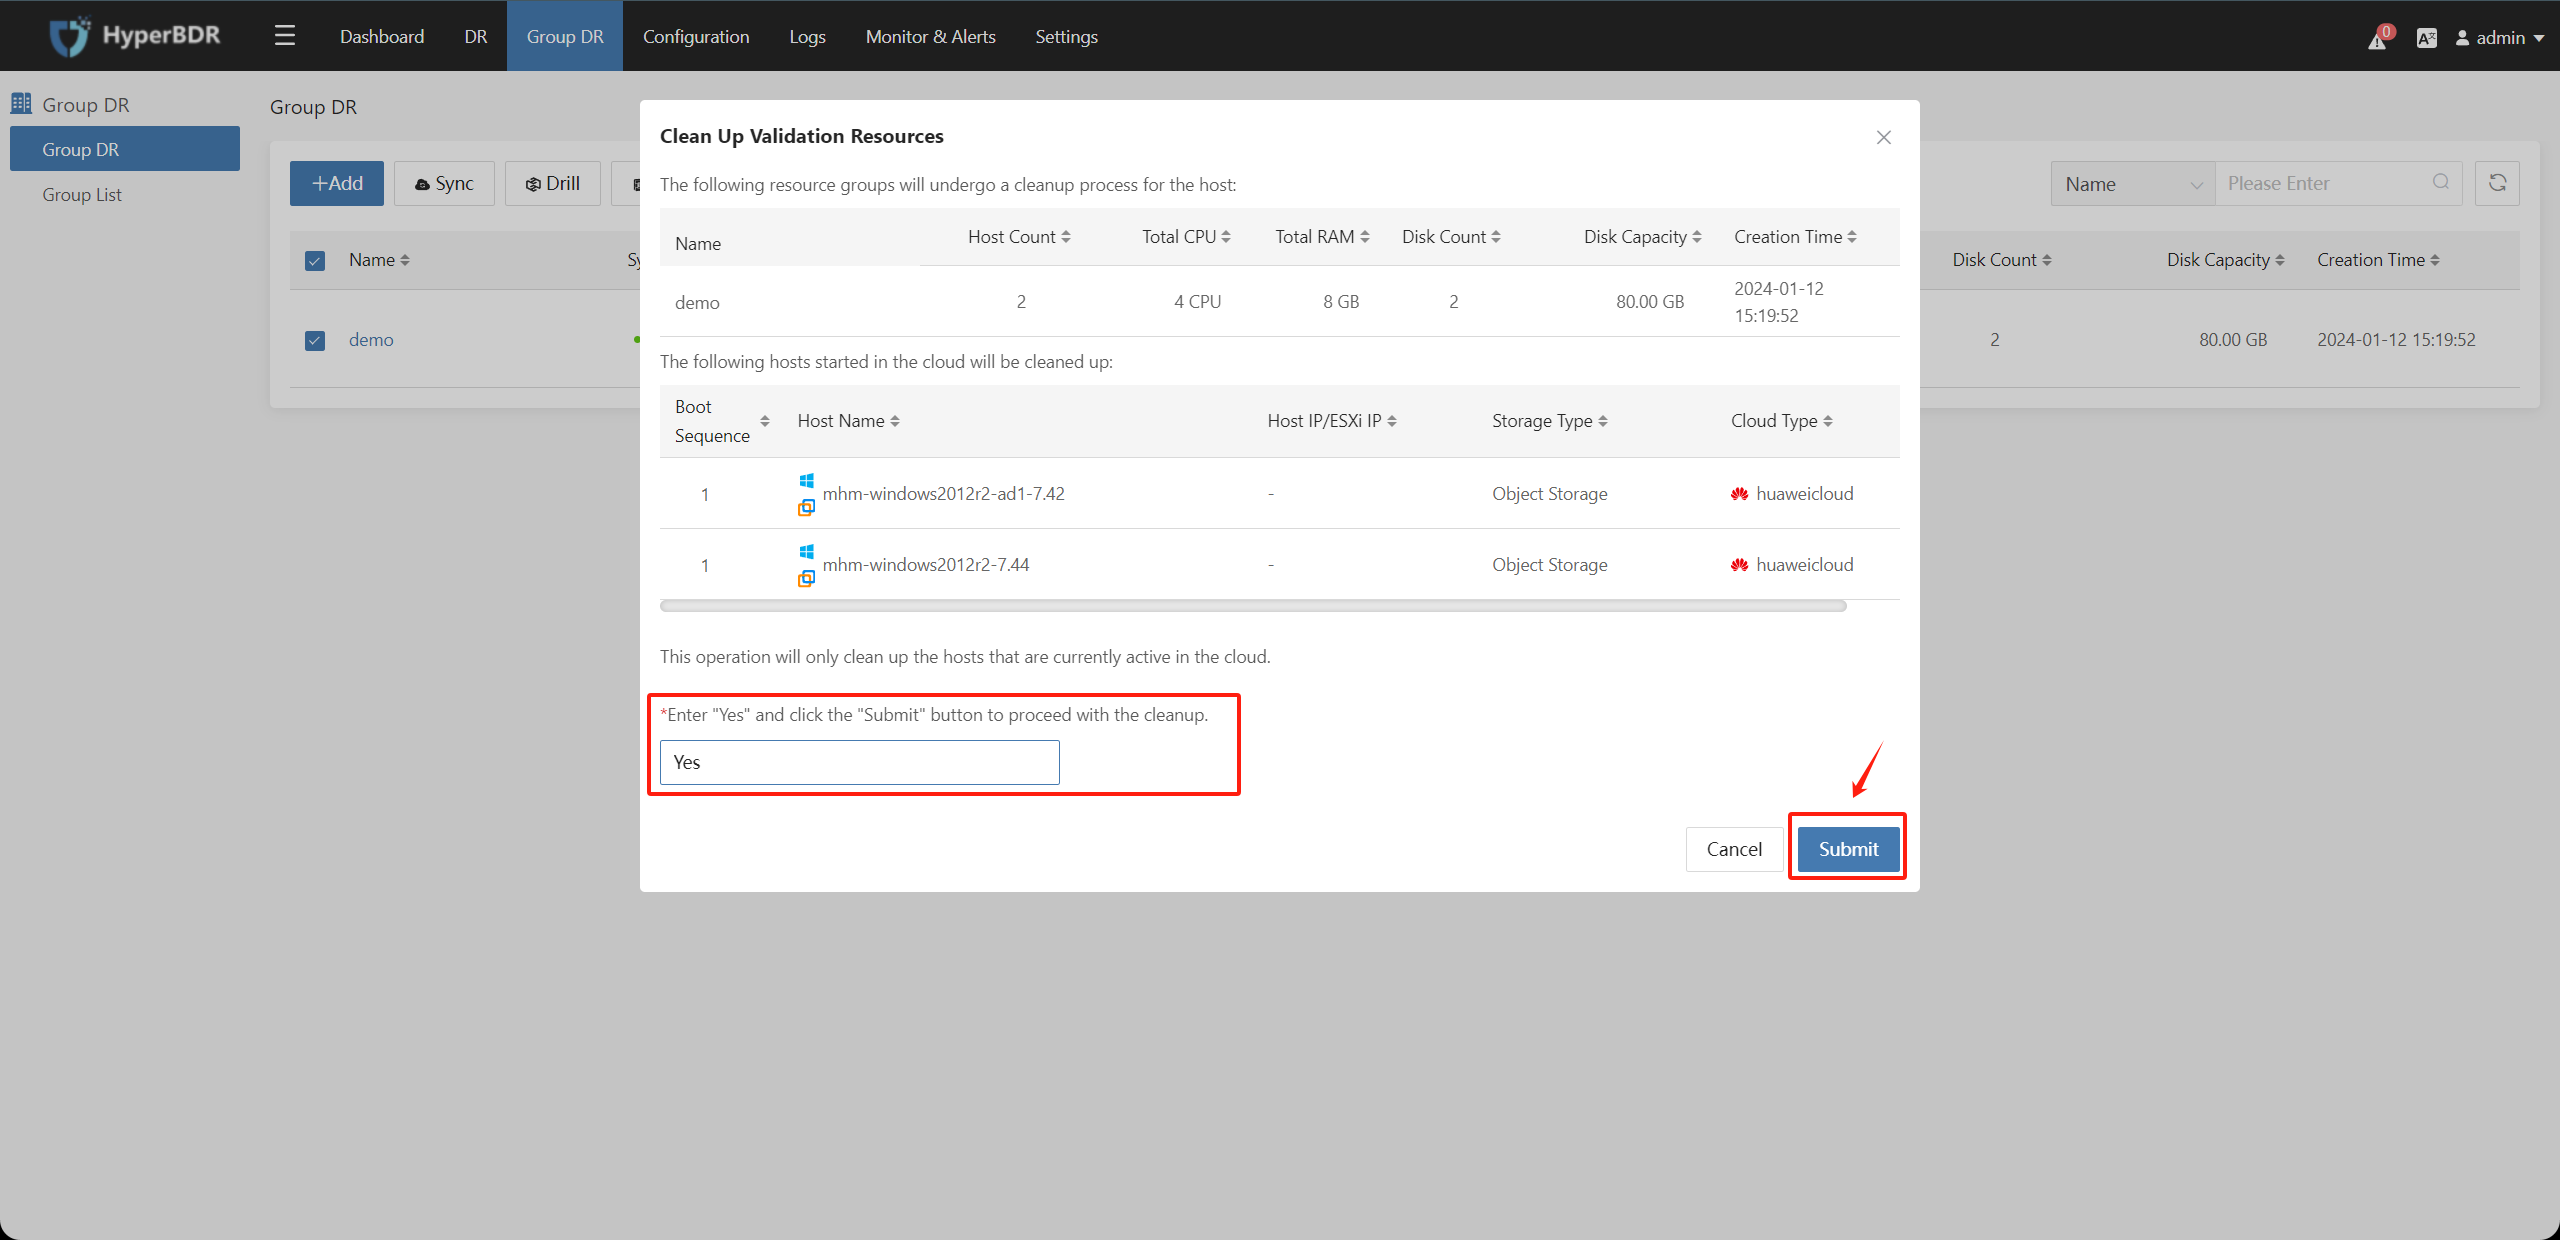Viewport: 2560px width, 1240px height.
Task: Open the Group DR tab
Action: pos(565,36)
